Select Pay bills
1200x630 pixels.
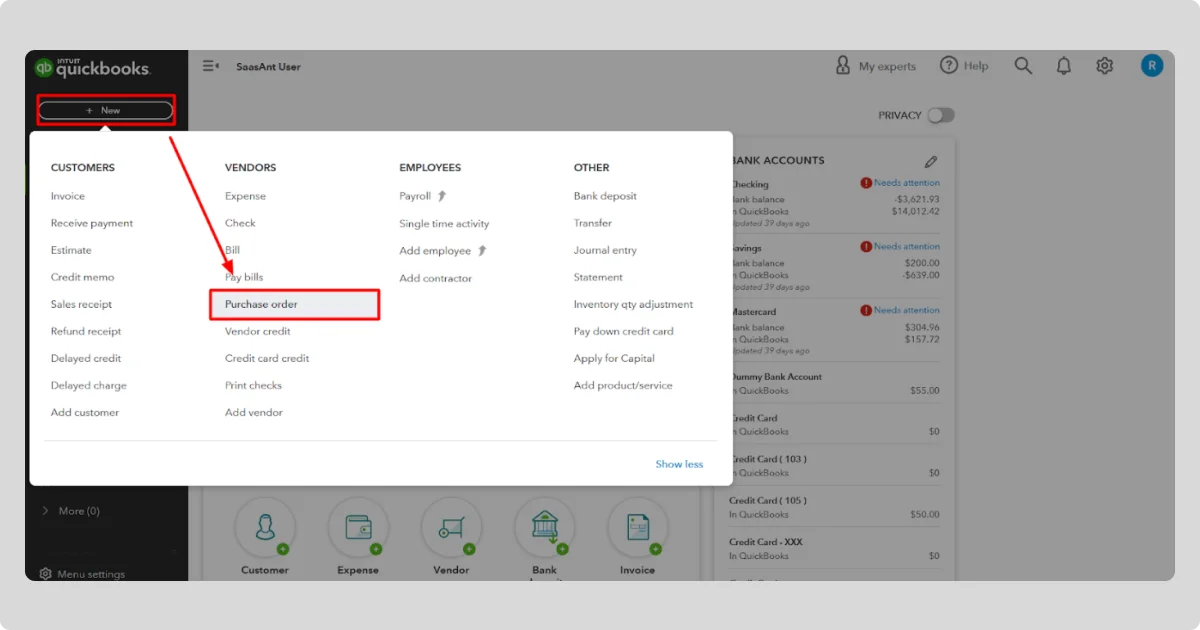point(244,277)
